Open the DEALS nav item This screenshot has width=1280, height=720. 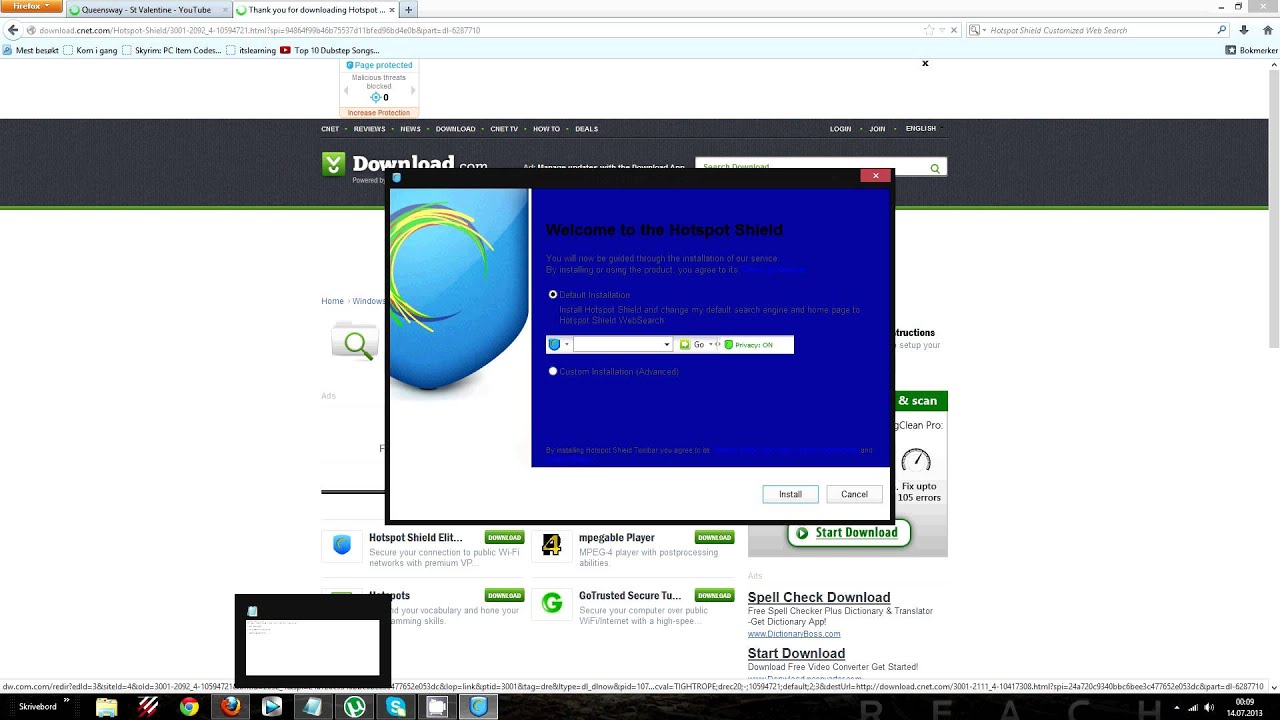point(586,129)
